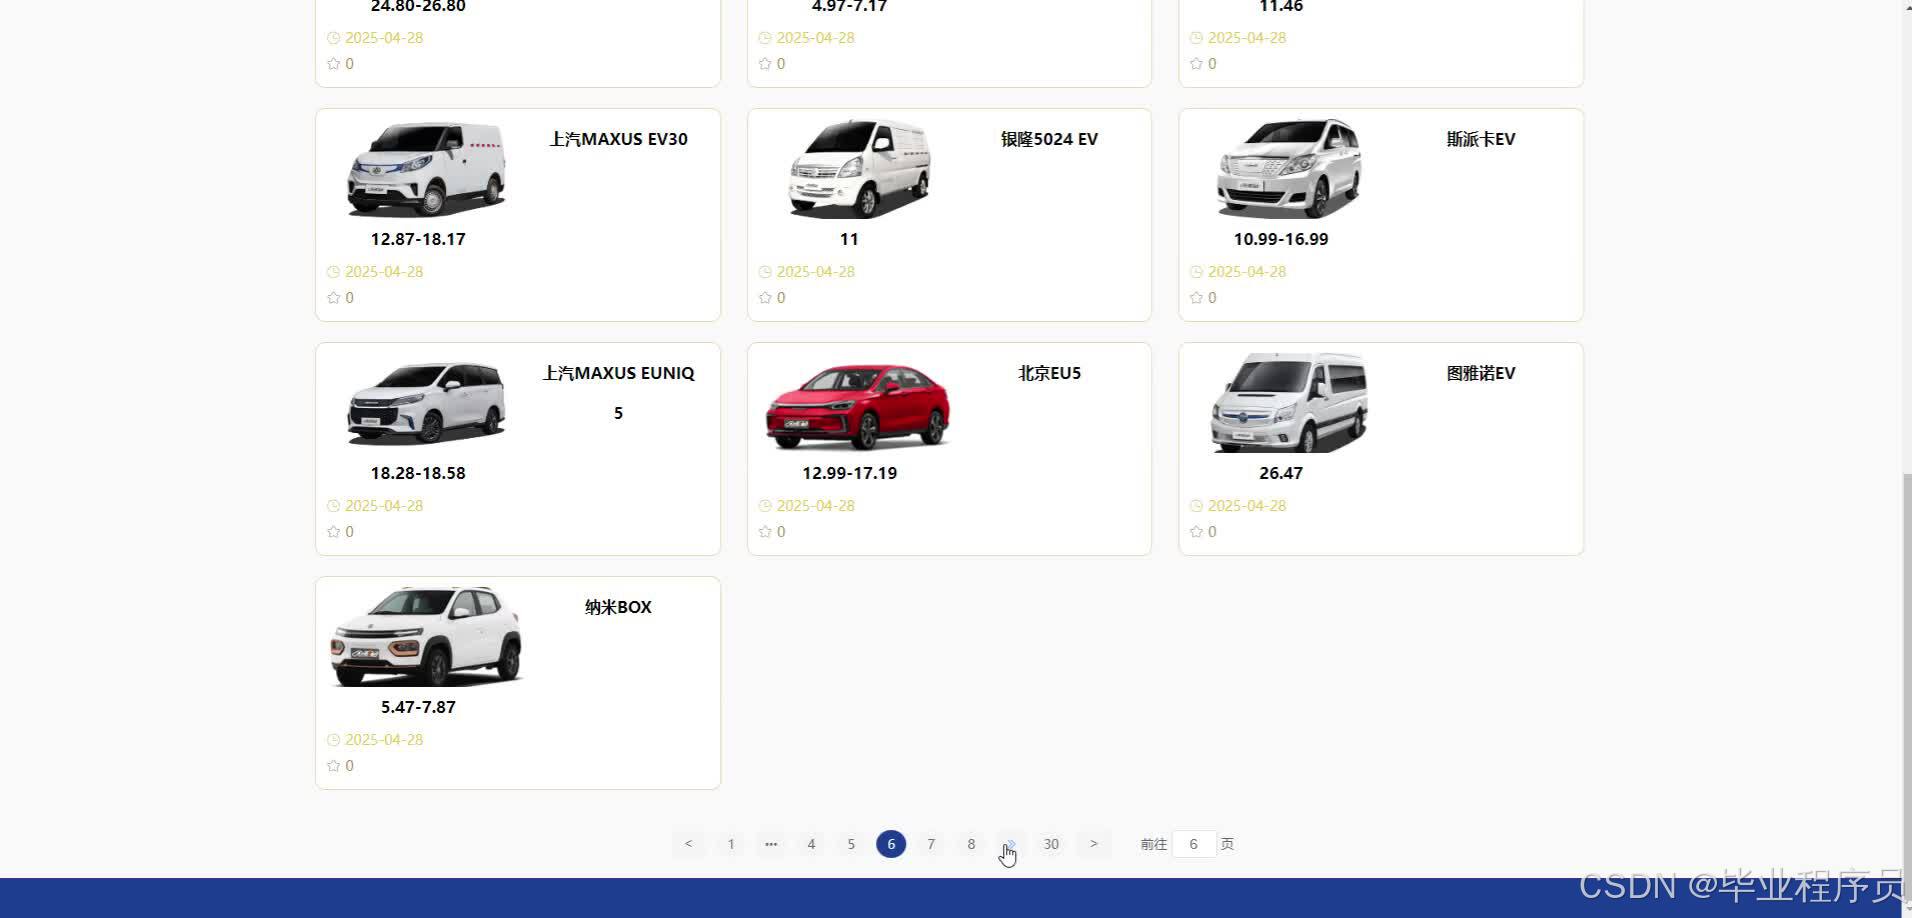
Task: Click the 银隆5024 EV title
Action: [1049, 139]
